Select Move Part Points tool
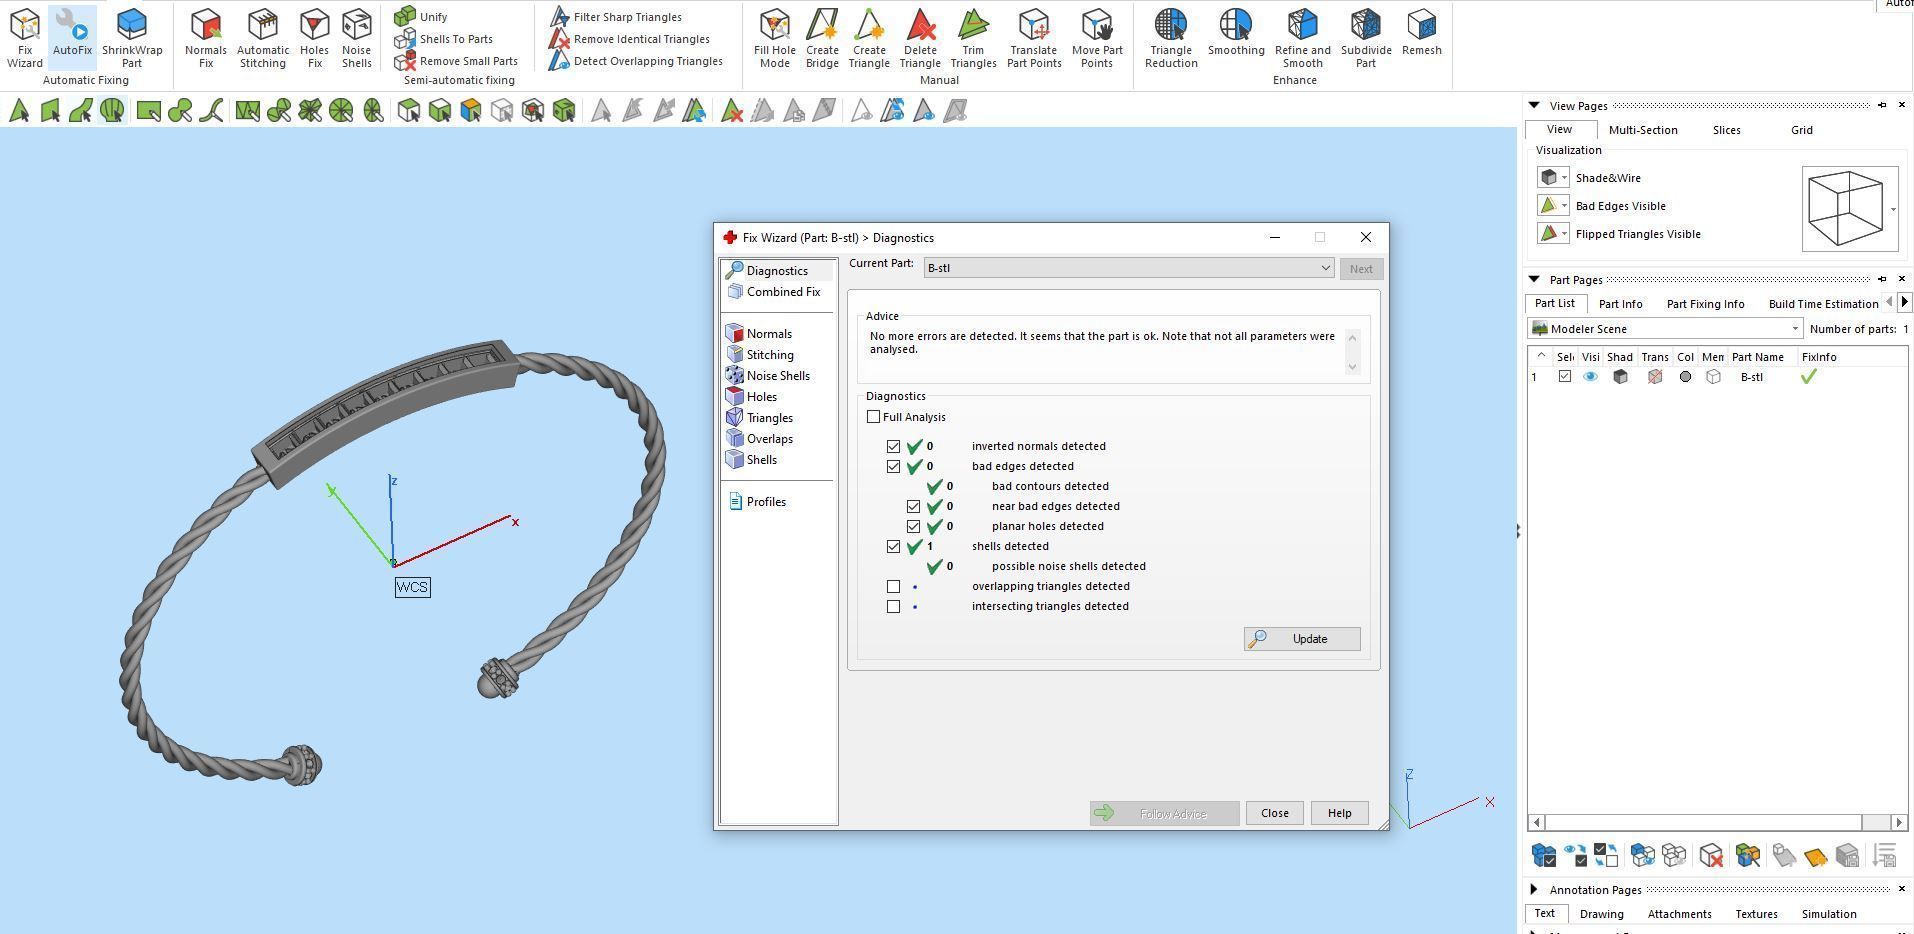Viewport: 1914px width, 934px height. (1097, 38)
